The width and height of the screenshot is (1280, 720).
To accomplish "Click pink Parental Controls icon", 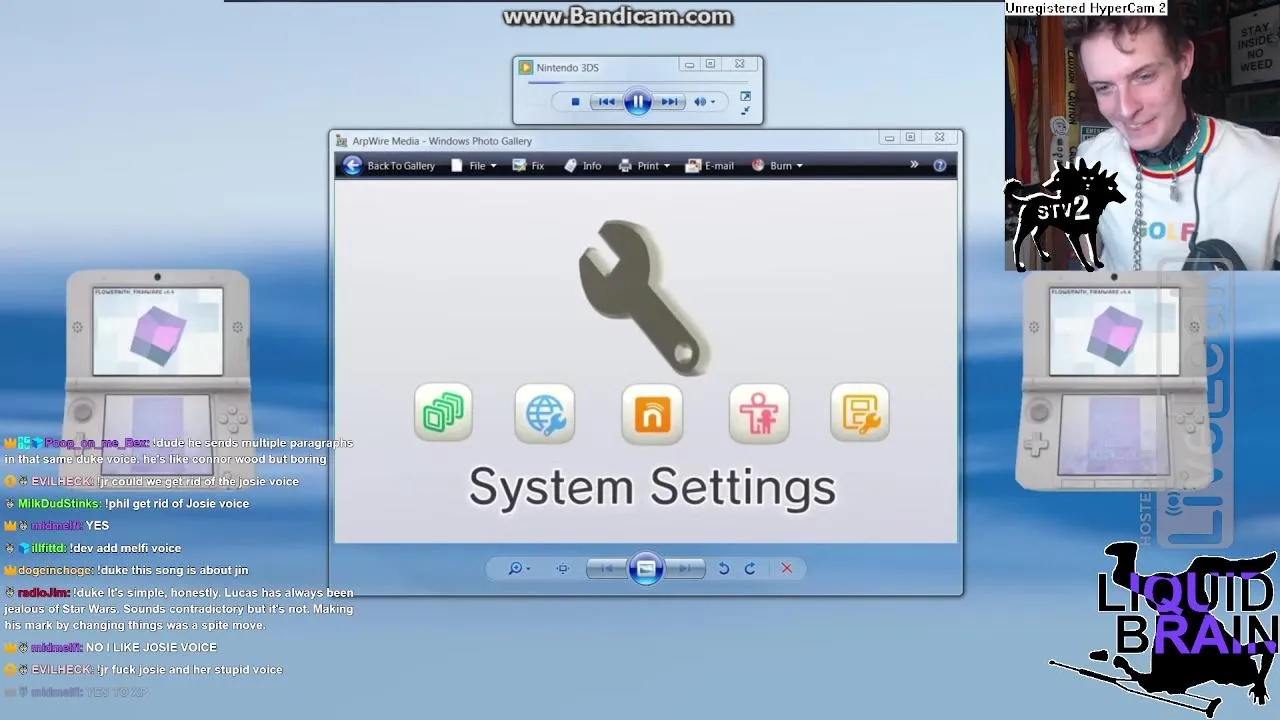I will (x=759, y=413).
